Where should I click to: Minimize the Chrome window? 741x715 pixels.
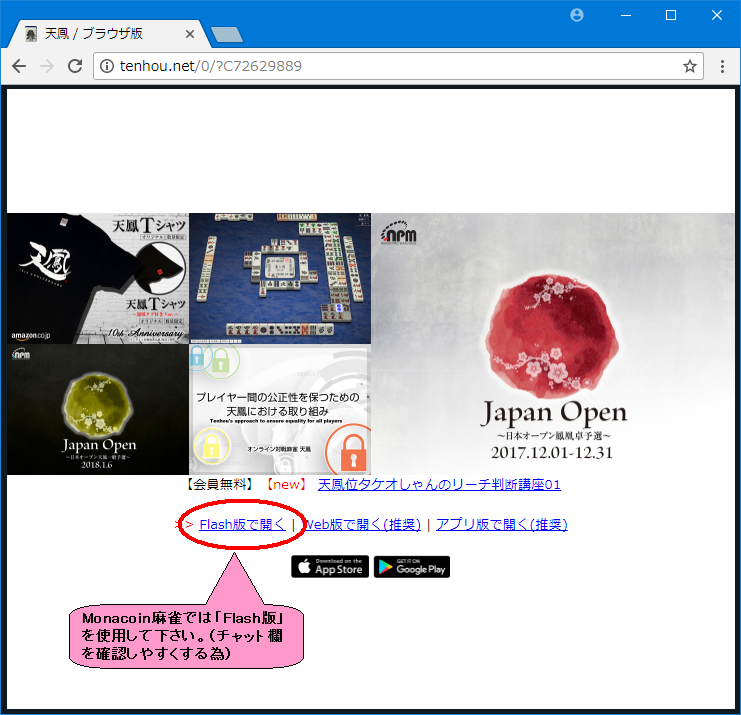click(x=626, y=15)
